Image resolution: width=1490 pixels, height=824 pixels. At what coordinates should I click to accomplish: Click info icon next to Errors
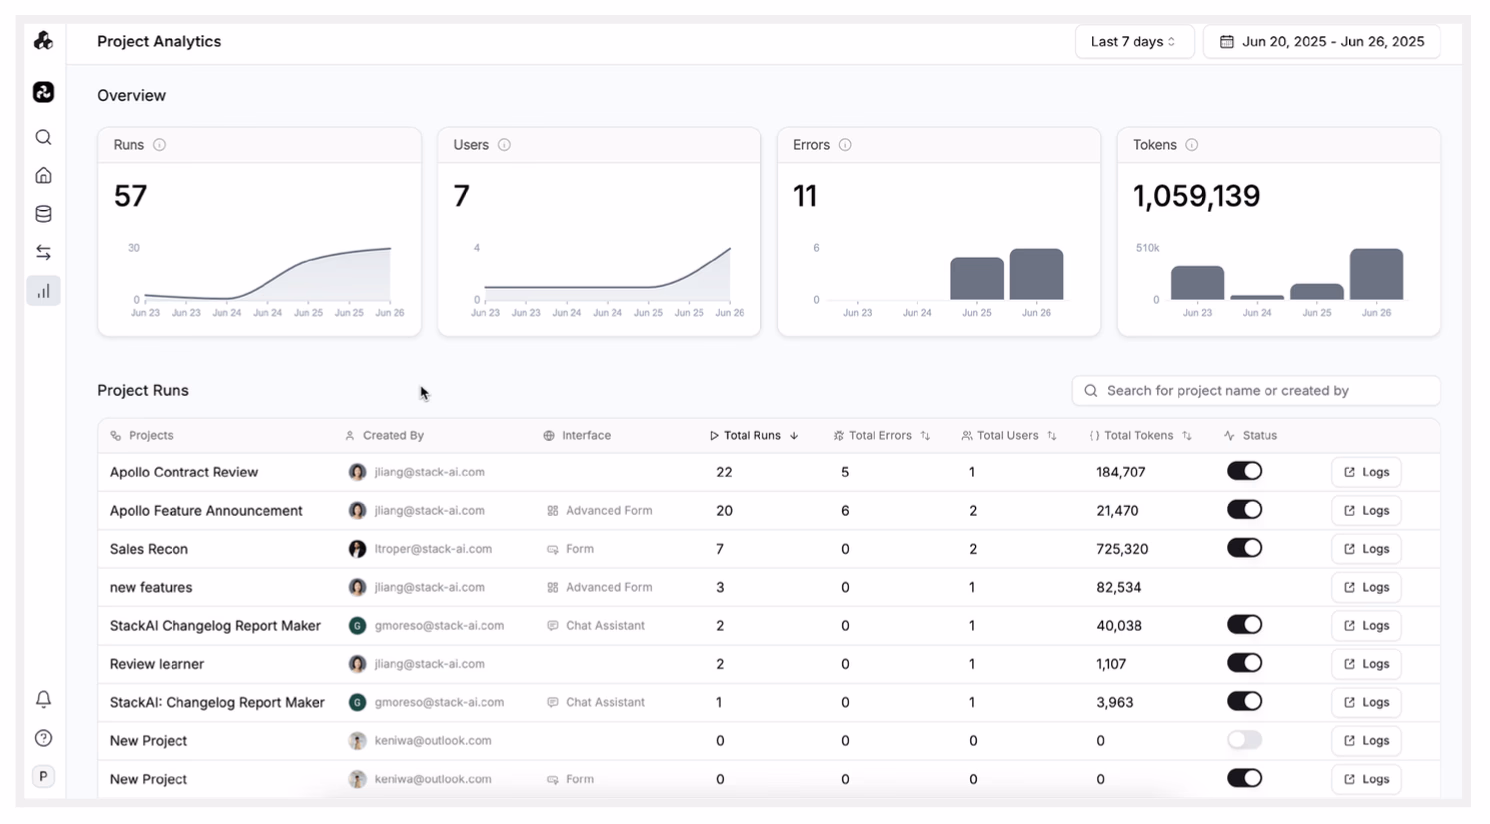click(845, 145)
